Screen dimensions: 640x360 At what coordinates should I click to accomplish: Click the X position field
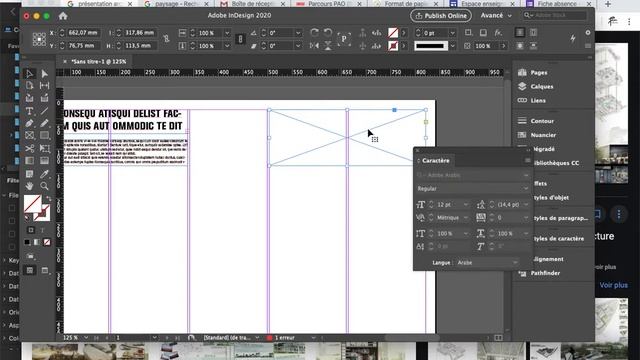click(83, 33)
